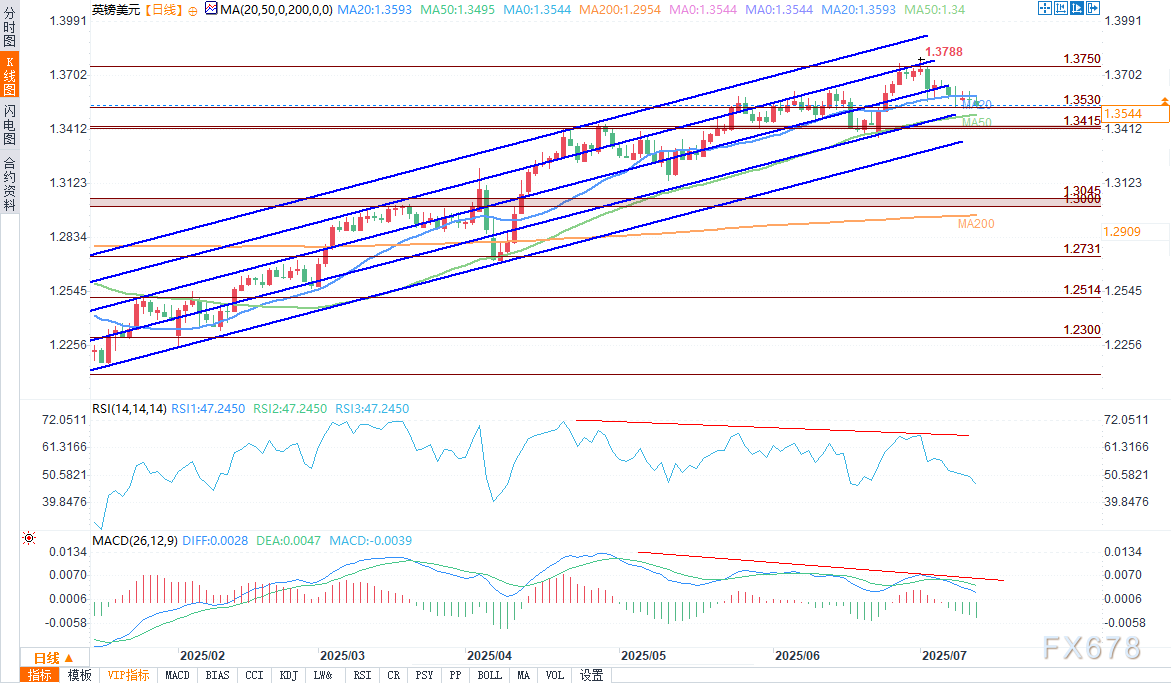Click the orange price alert marker on axis
1171x683 pixels.
1164,102
